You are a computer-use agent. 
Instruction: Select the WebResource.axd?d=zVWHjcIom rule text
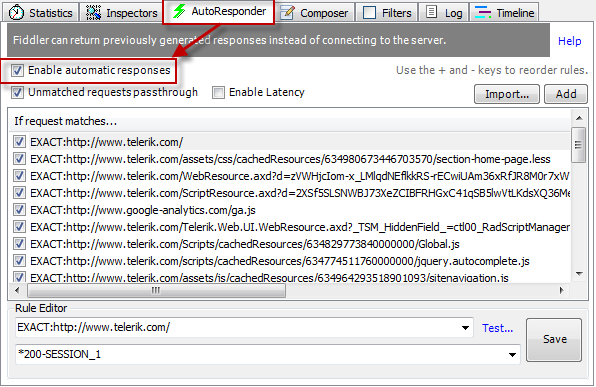tap(300, 176)
